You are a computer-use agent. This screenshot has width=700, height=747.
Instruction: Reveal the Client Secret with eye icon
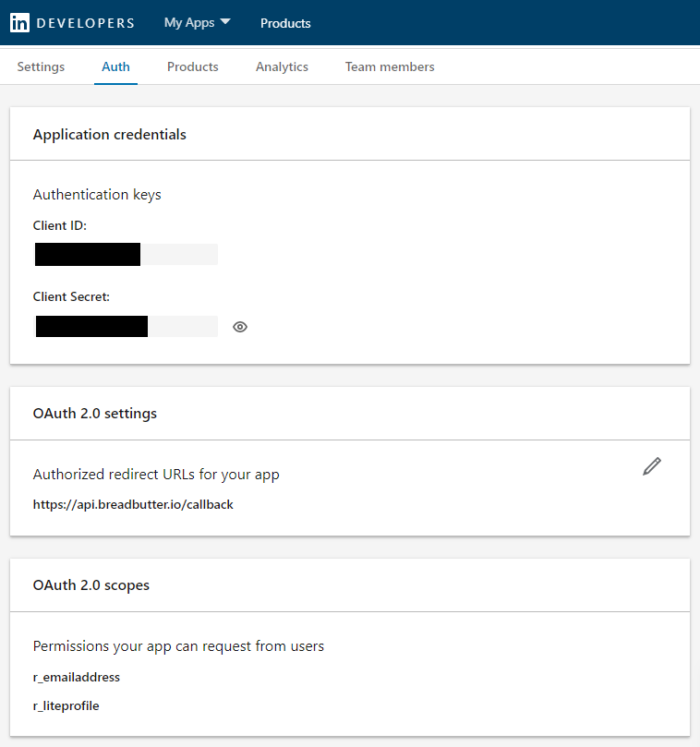click(240, 327)
